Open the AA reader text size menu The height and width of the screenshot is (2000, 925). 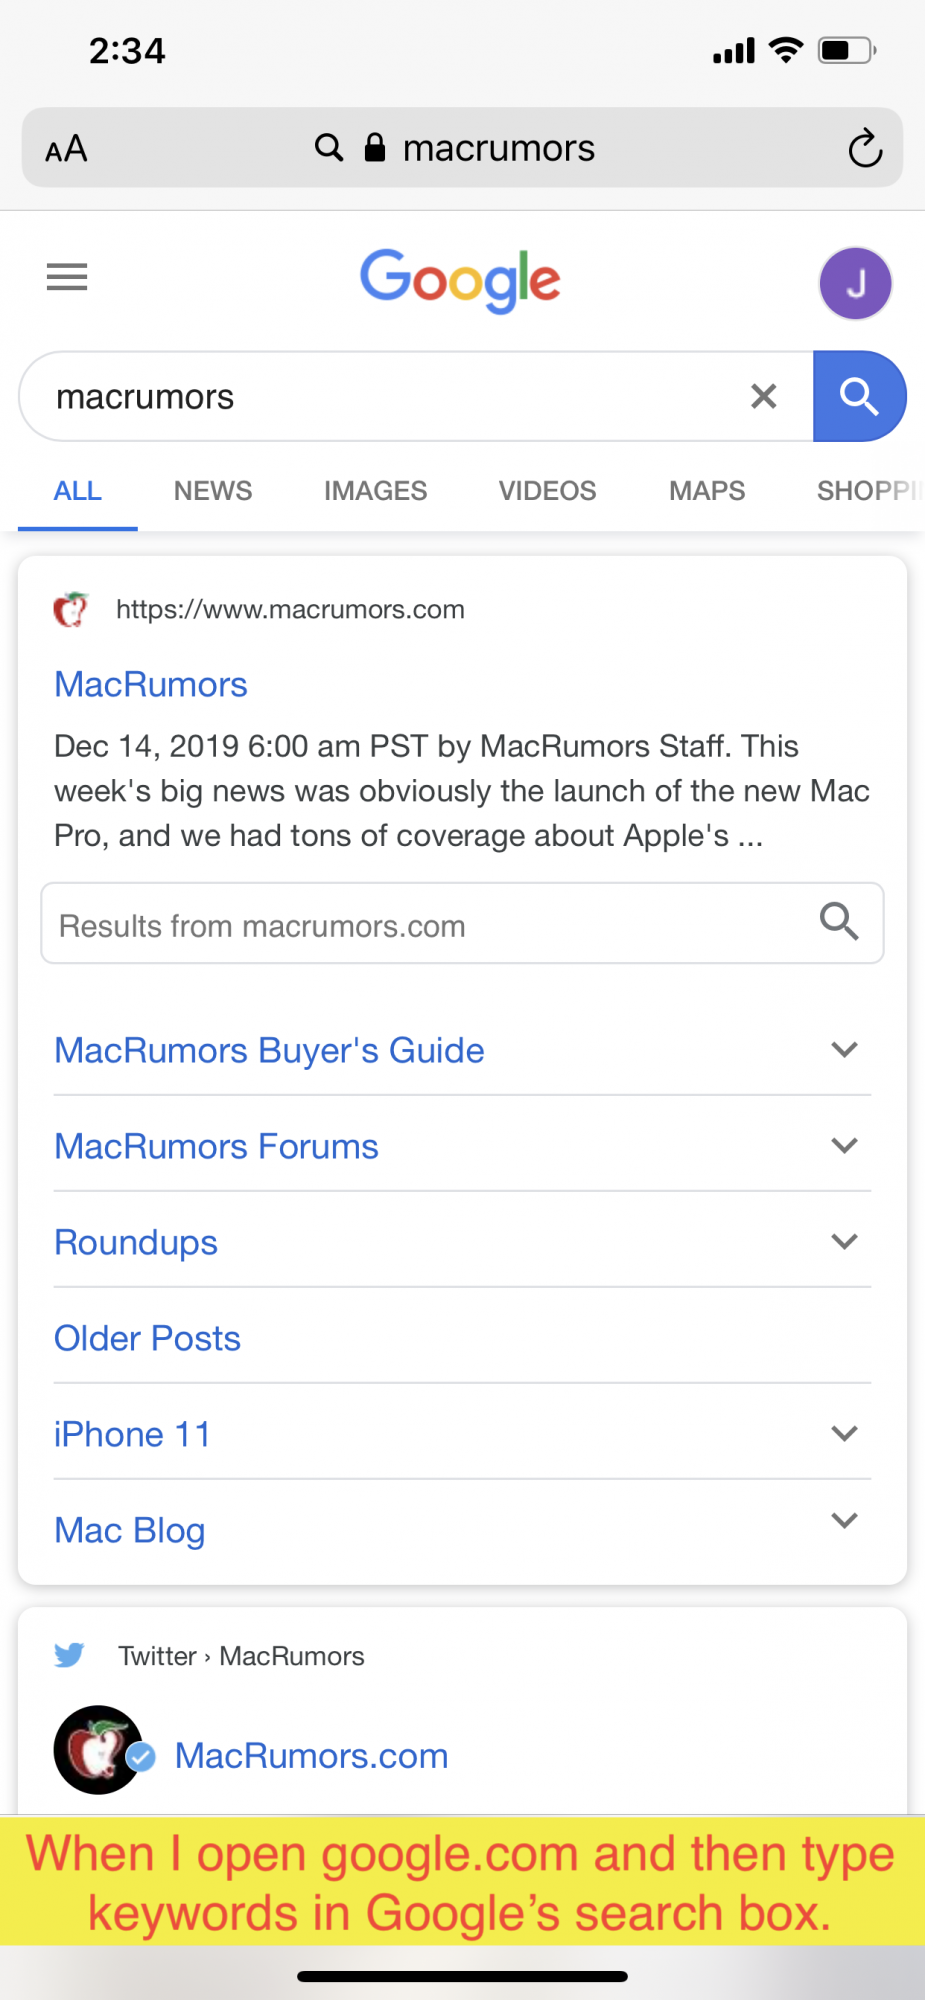coord(66,149)
